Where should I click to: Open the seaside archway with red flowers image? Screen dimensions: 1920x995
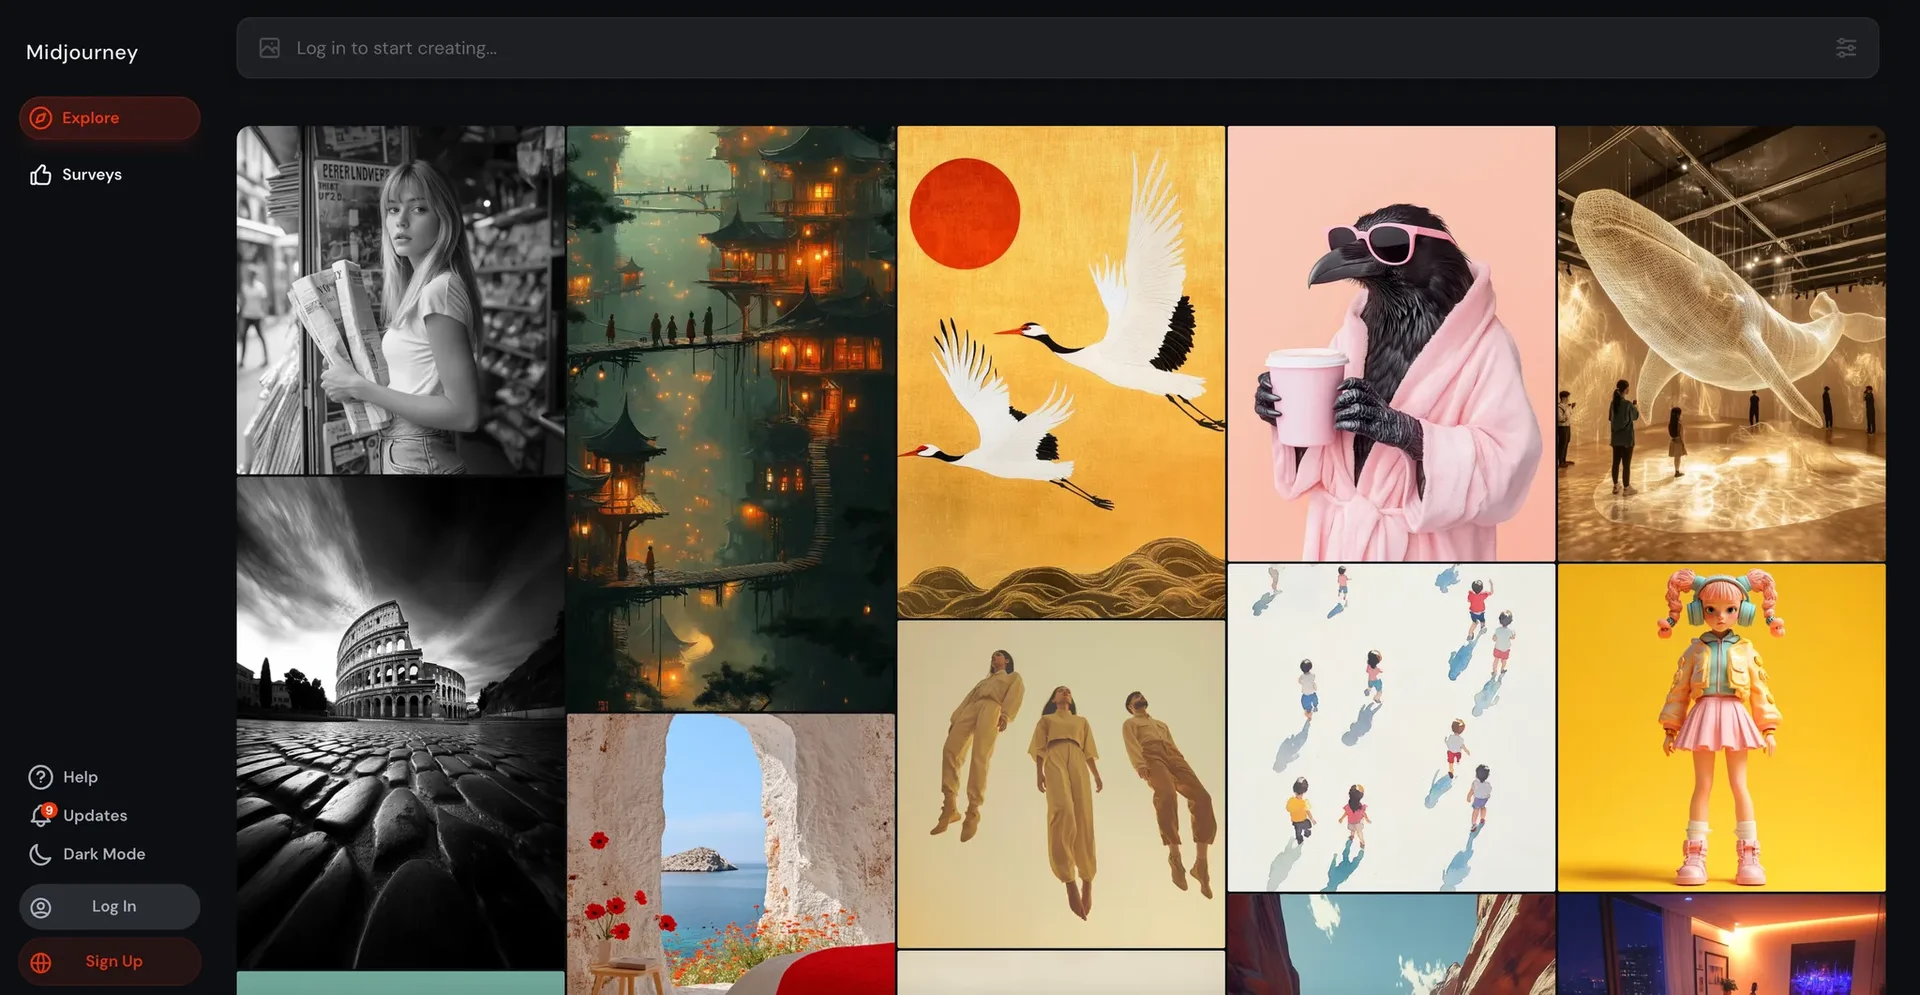pos(731,854)
